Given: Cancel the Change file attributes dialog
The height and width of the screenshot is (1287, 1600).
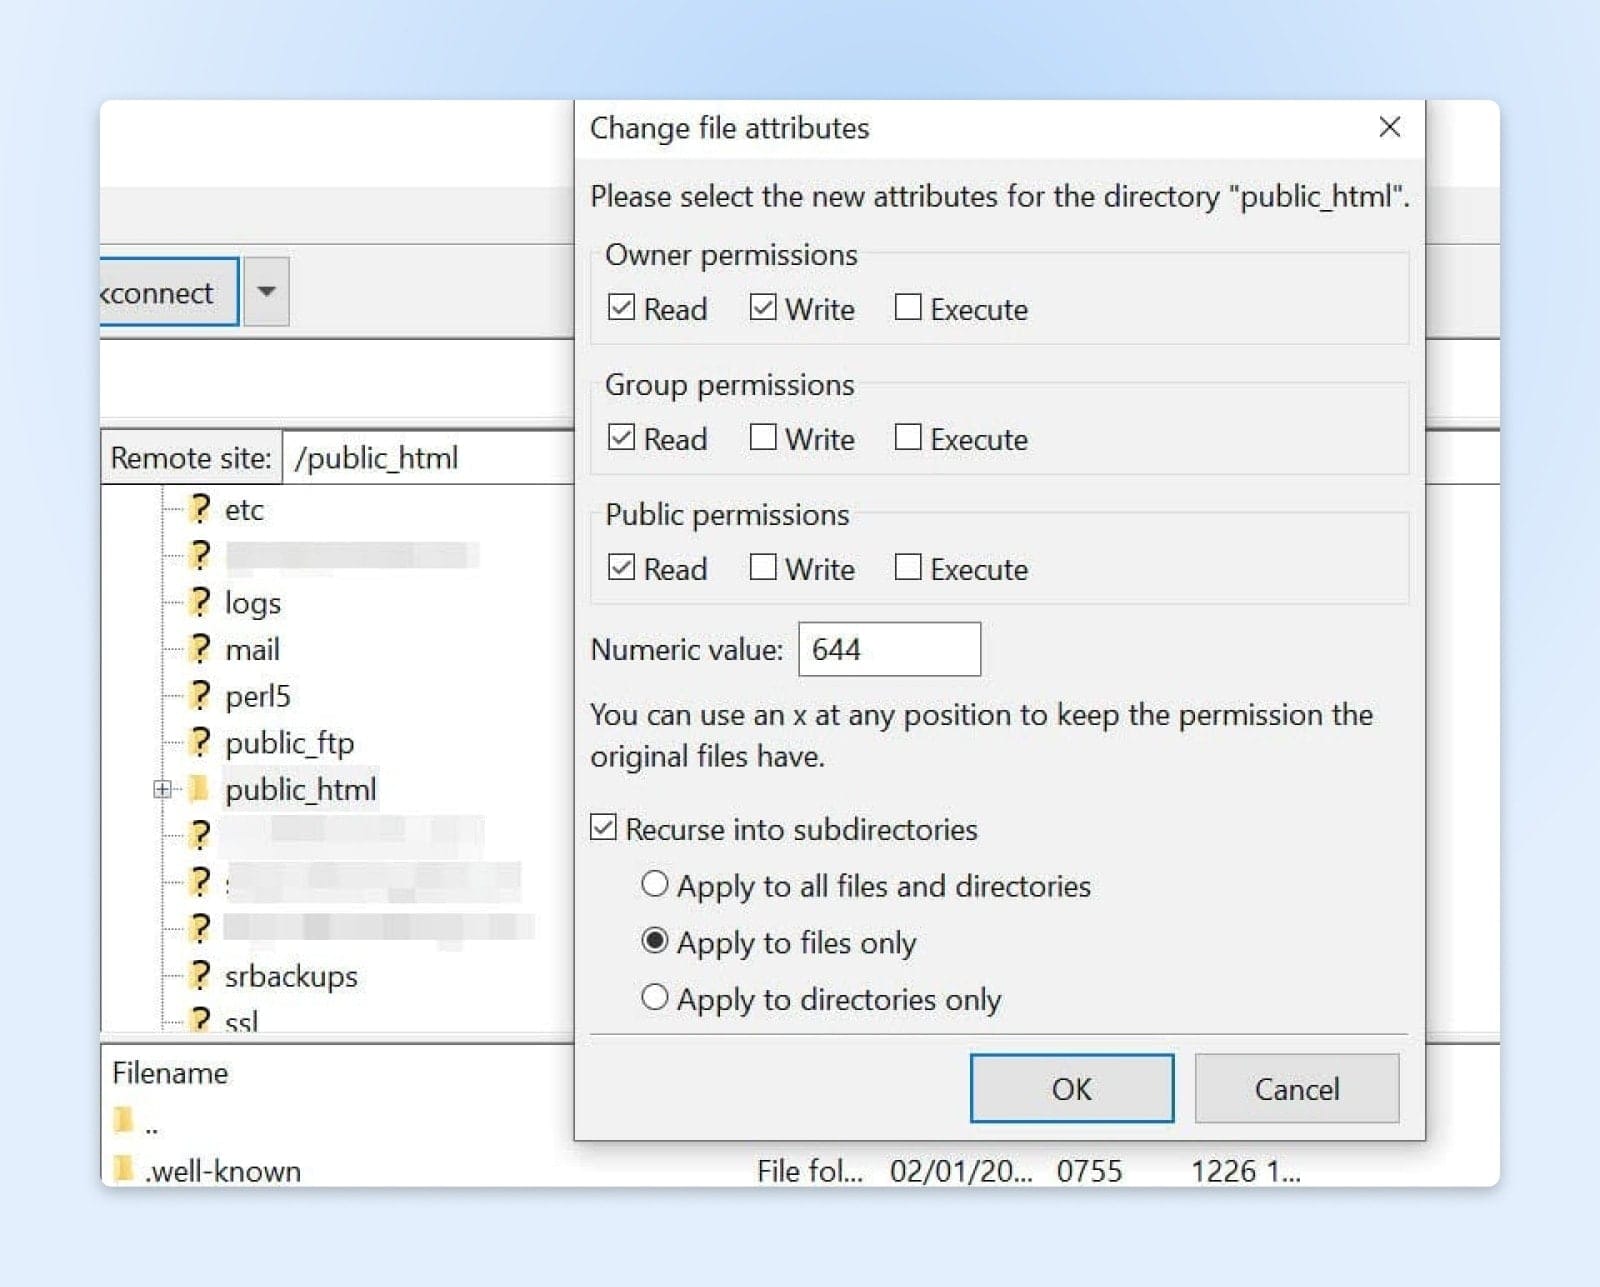Looking at the screenshot, I should 1296,1088.
